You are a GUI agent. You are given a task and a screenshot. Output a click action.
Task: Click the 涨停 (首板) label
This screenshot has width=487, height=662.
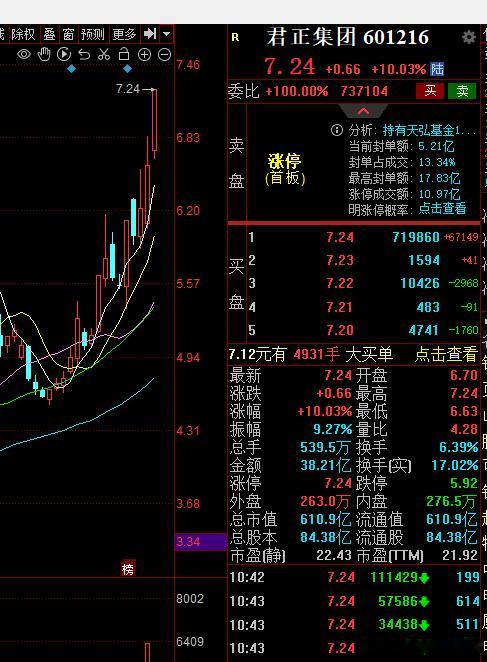(285, 169)
